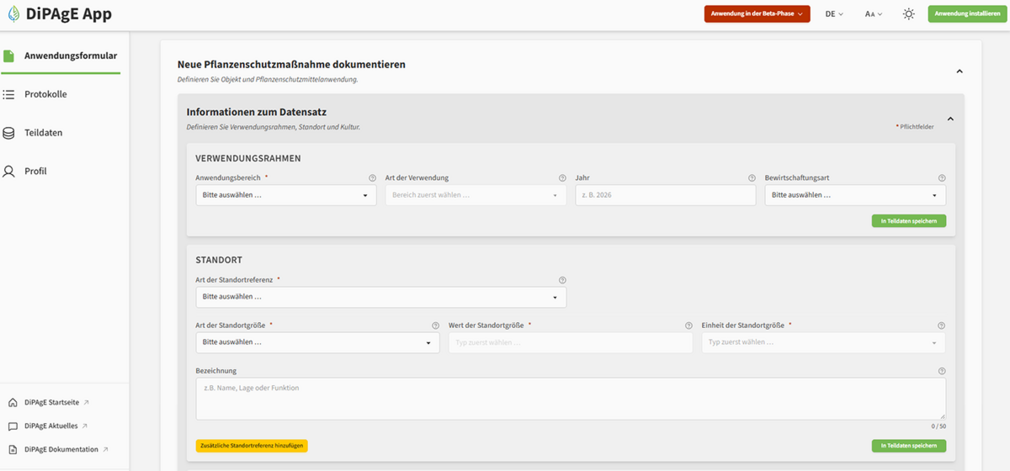Click the Anwendungsformular document icon in sidebar
Image resolution: width=1010 pixels, height=471 pixels.
point(8,56)
